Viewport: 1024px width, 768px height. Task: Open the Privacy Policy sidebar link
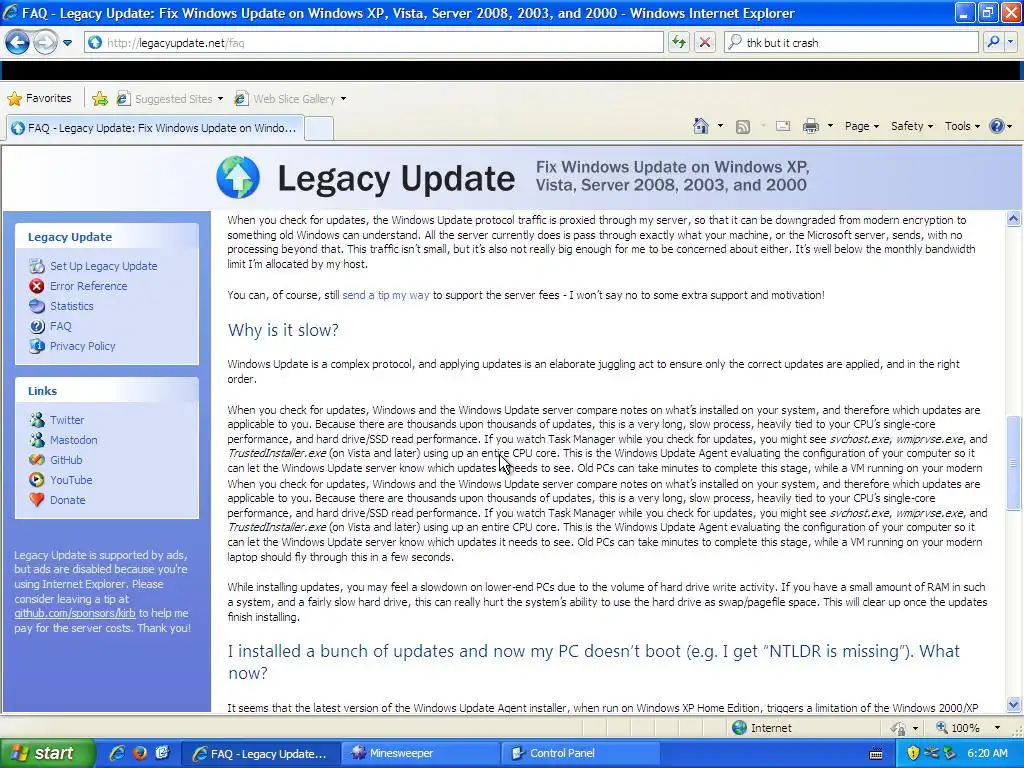point(82,346)
